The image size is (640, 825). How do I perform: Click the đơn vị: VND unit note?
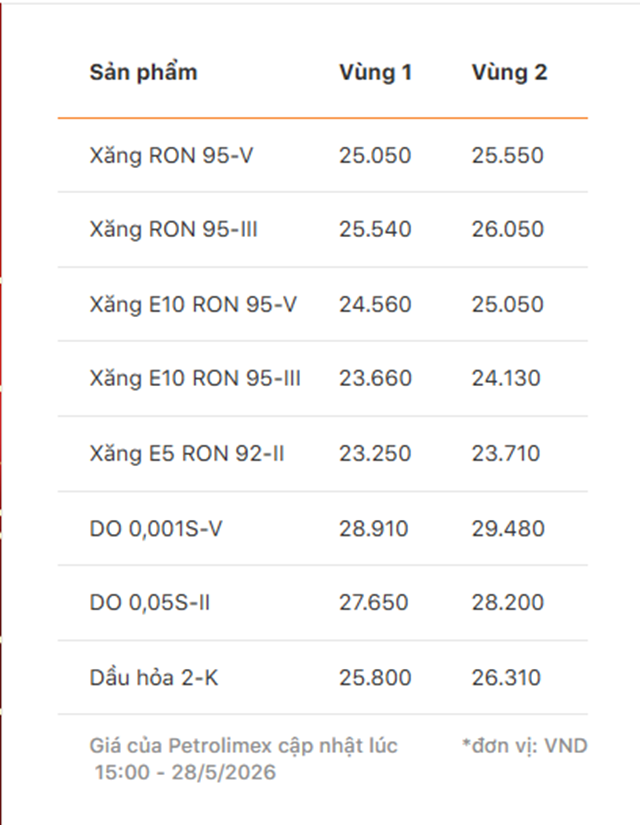tap(525, 746)
